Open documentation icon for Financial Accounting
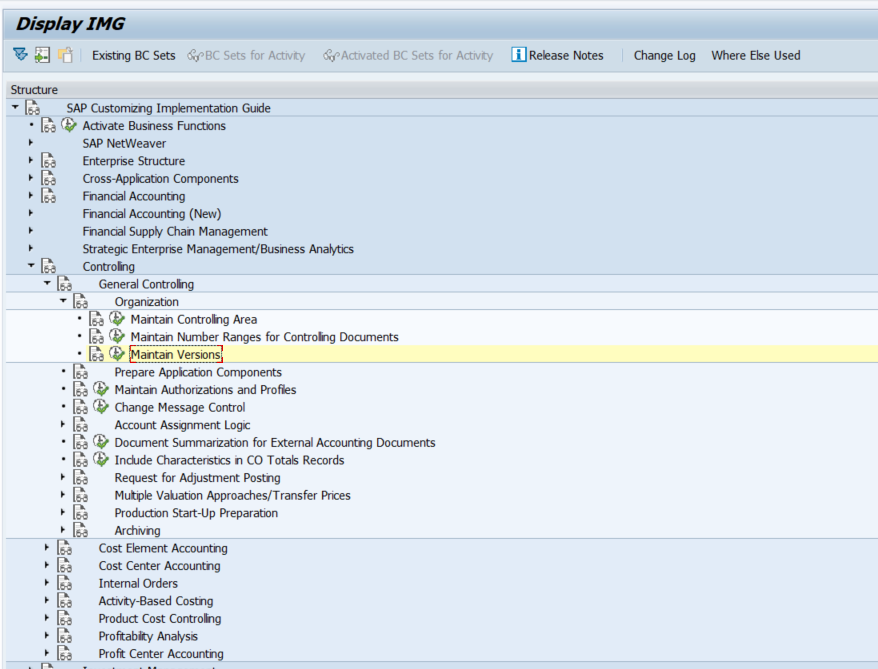The height and width of the screenshot is (669, 878). pyautogui.click(x=49, y=196)
